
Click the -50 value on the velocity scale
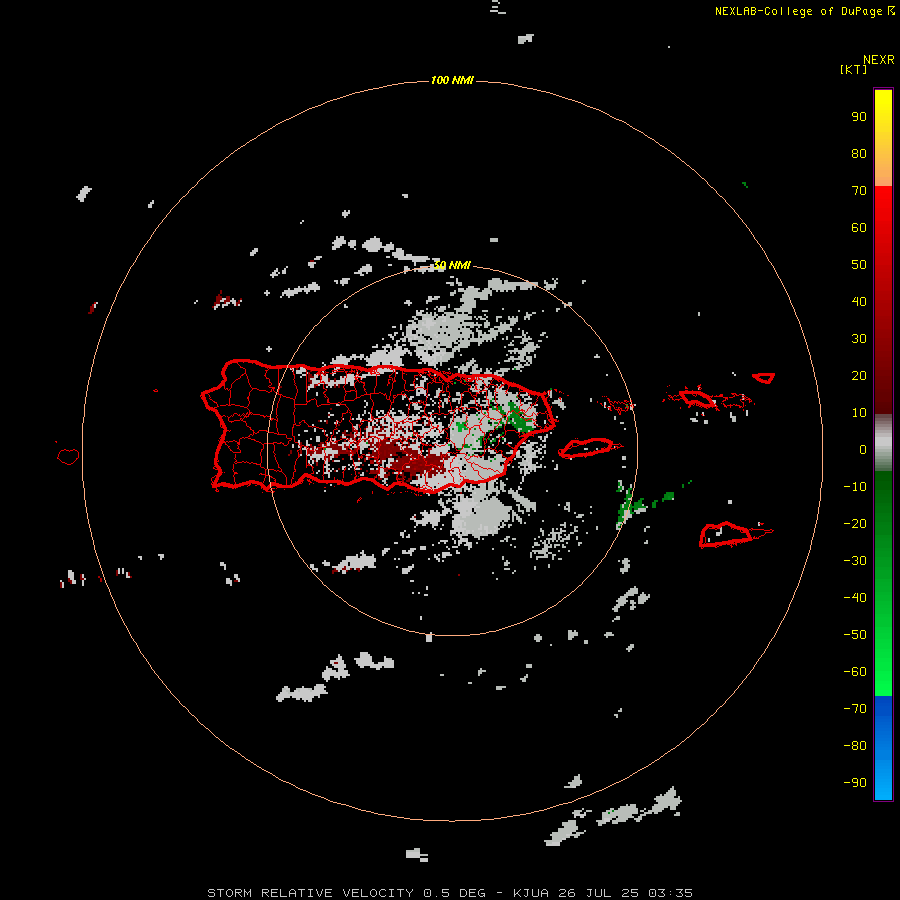(x=855, y=635)
